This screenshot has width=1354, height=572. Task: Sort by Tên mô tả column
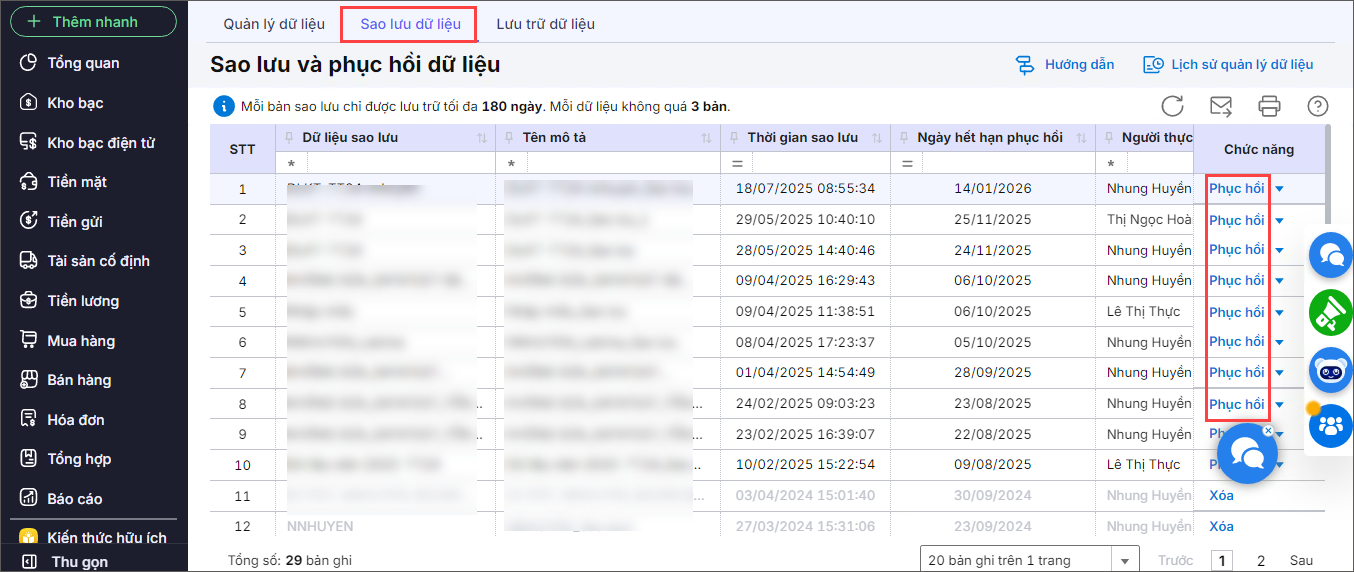click(707, 138)
